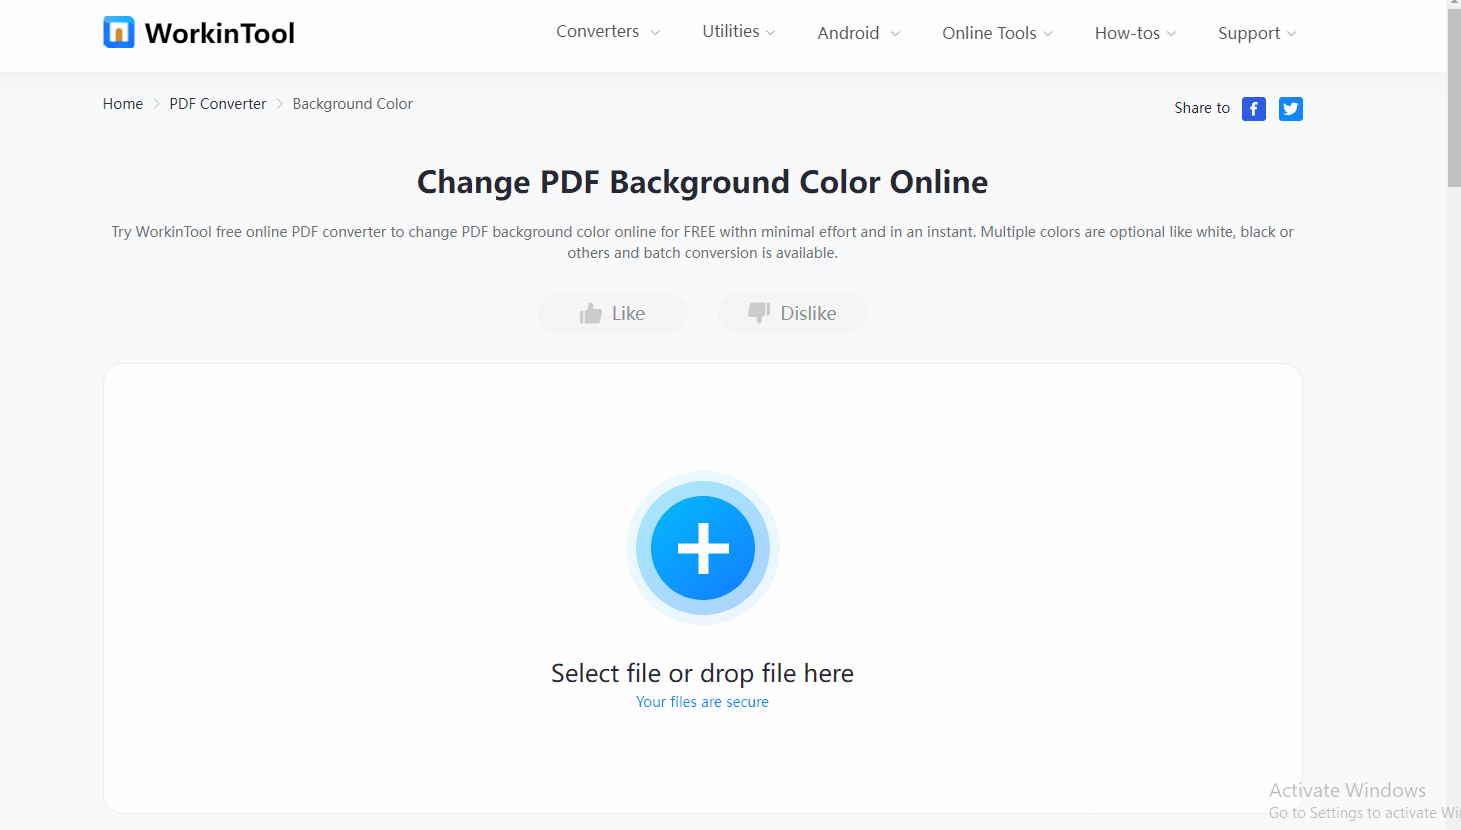Click Background Color breadcrumb
The width and height of the screenshot is (1461, 830).
[353, 104]
